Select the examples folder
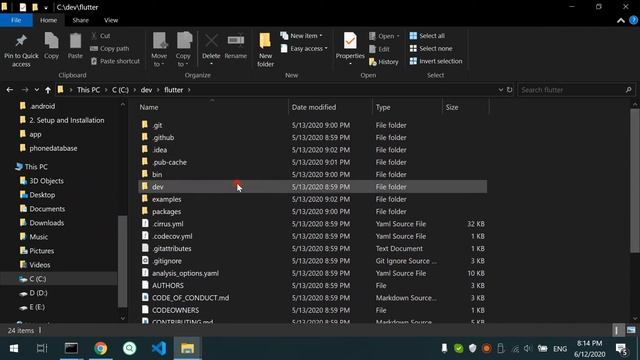Screen dimensions: 640x360 [x=312, y=199]
